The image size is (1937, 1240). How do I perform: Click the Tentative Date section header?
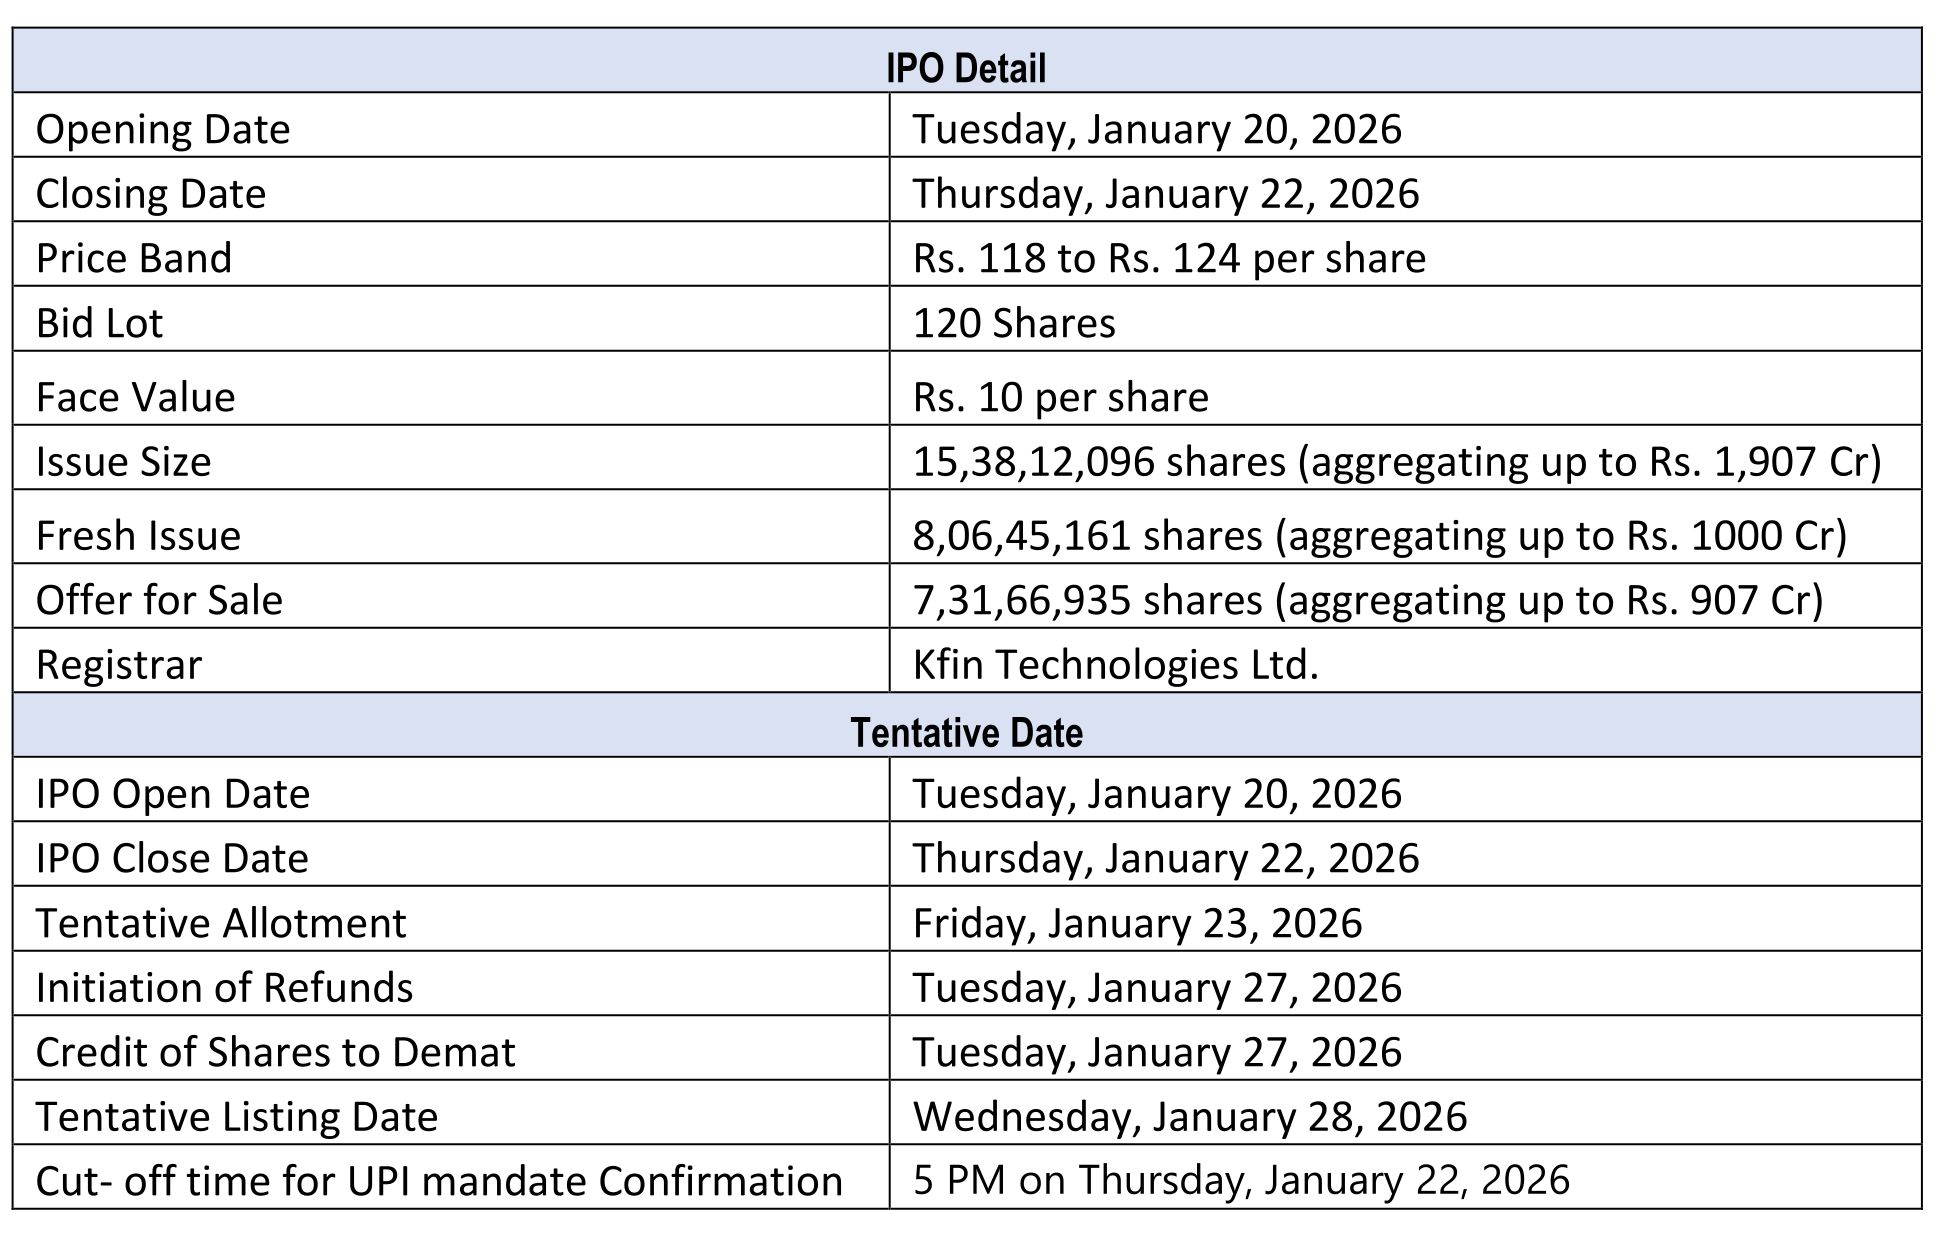click(966, 732)
